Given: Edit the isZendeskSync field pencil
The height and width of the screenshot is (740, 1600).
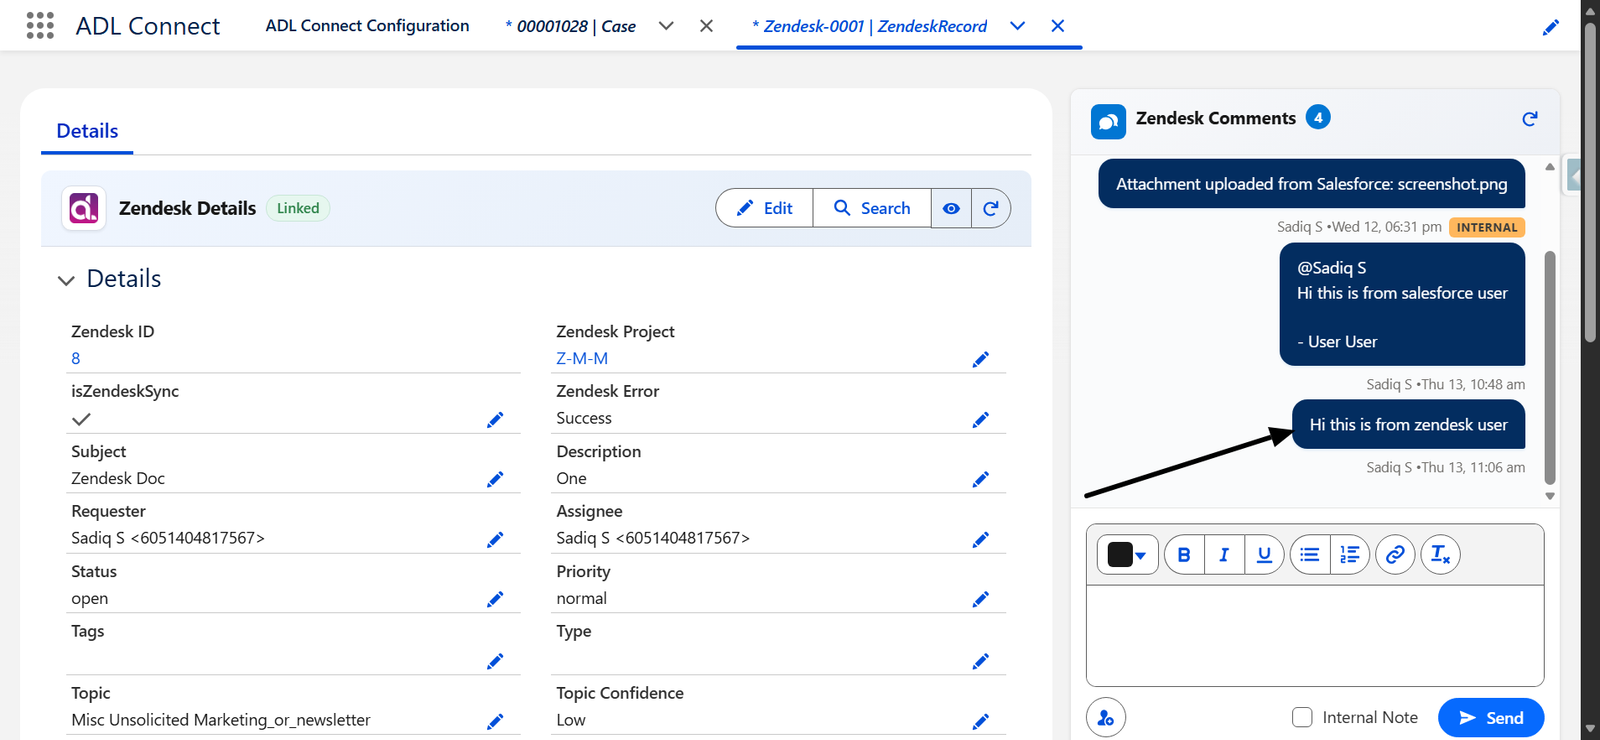Looking at the screenshot, I should tap(494, 420).
